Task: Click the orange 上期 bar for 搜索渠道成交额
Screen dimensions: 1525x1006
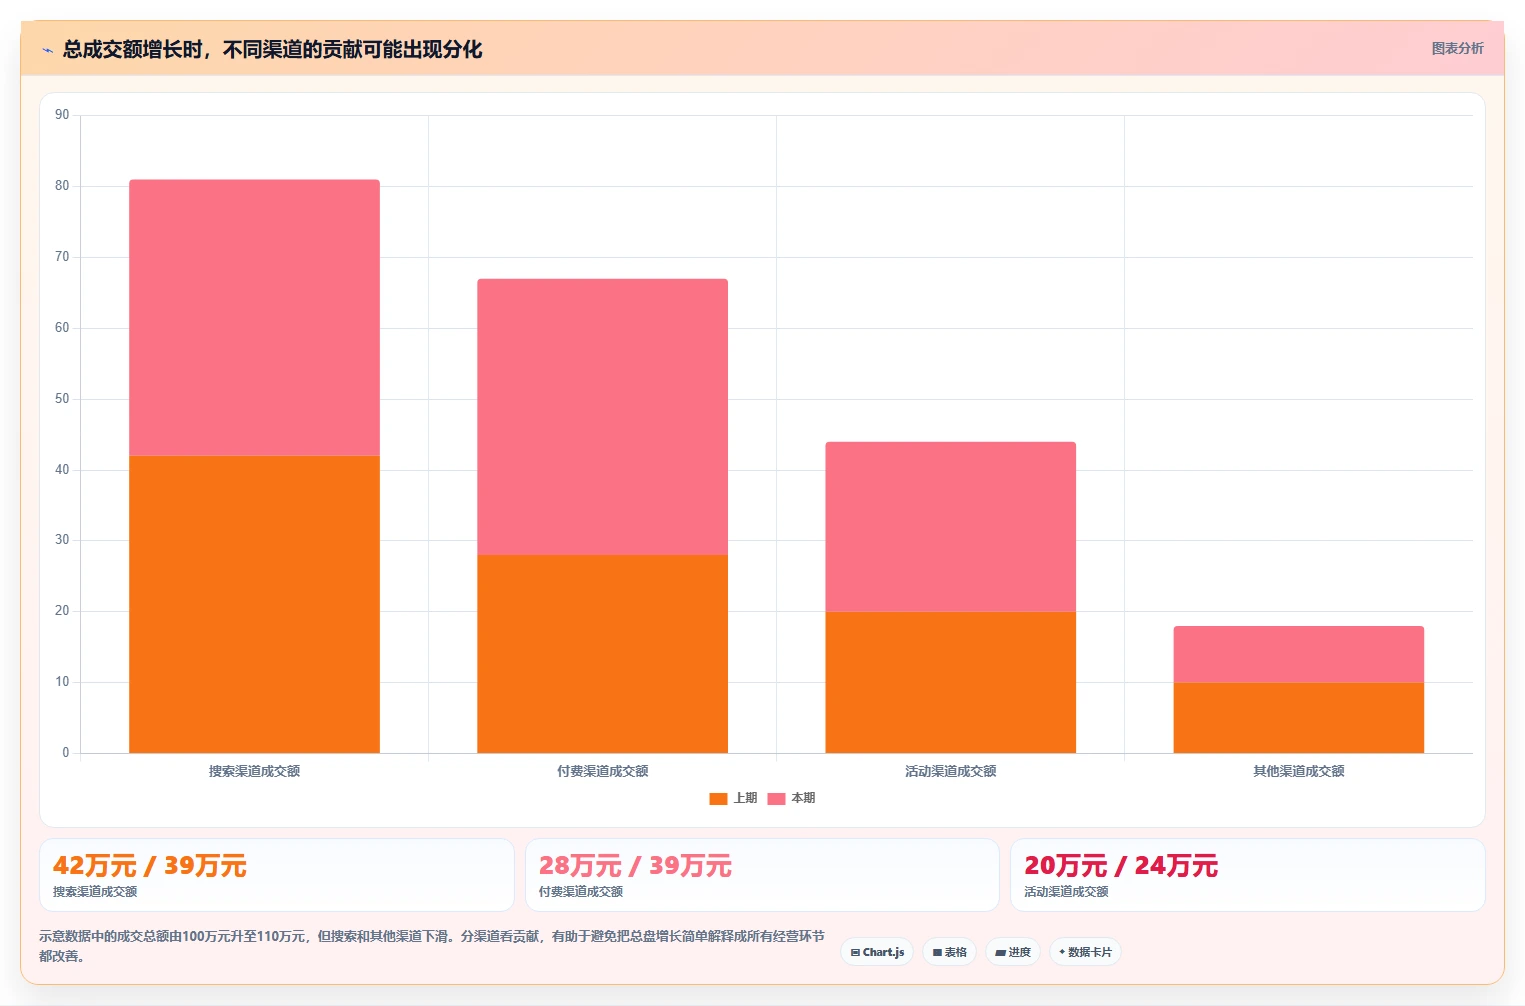Action: (x=254, y=604)
